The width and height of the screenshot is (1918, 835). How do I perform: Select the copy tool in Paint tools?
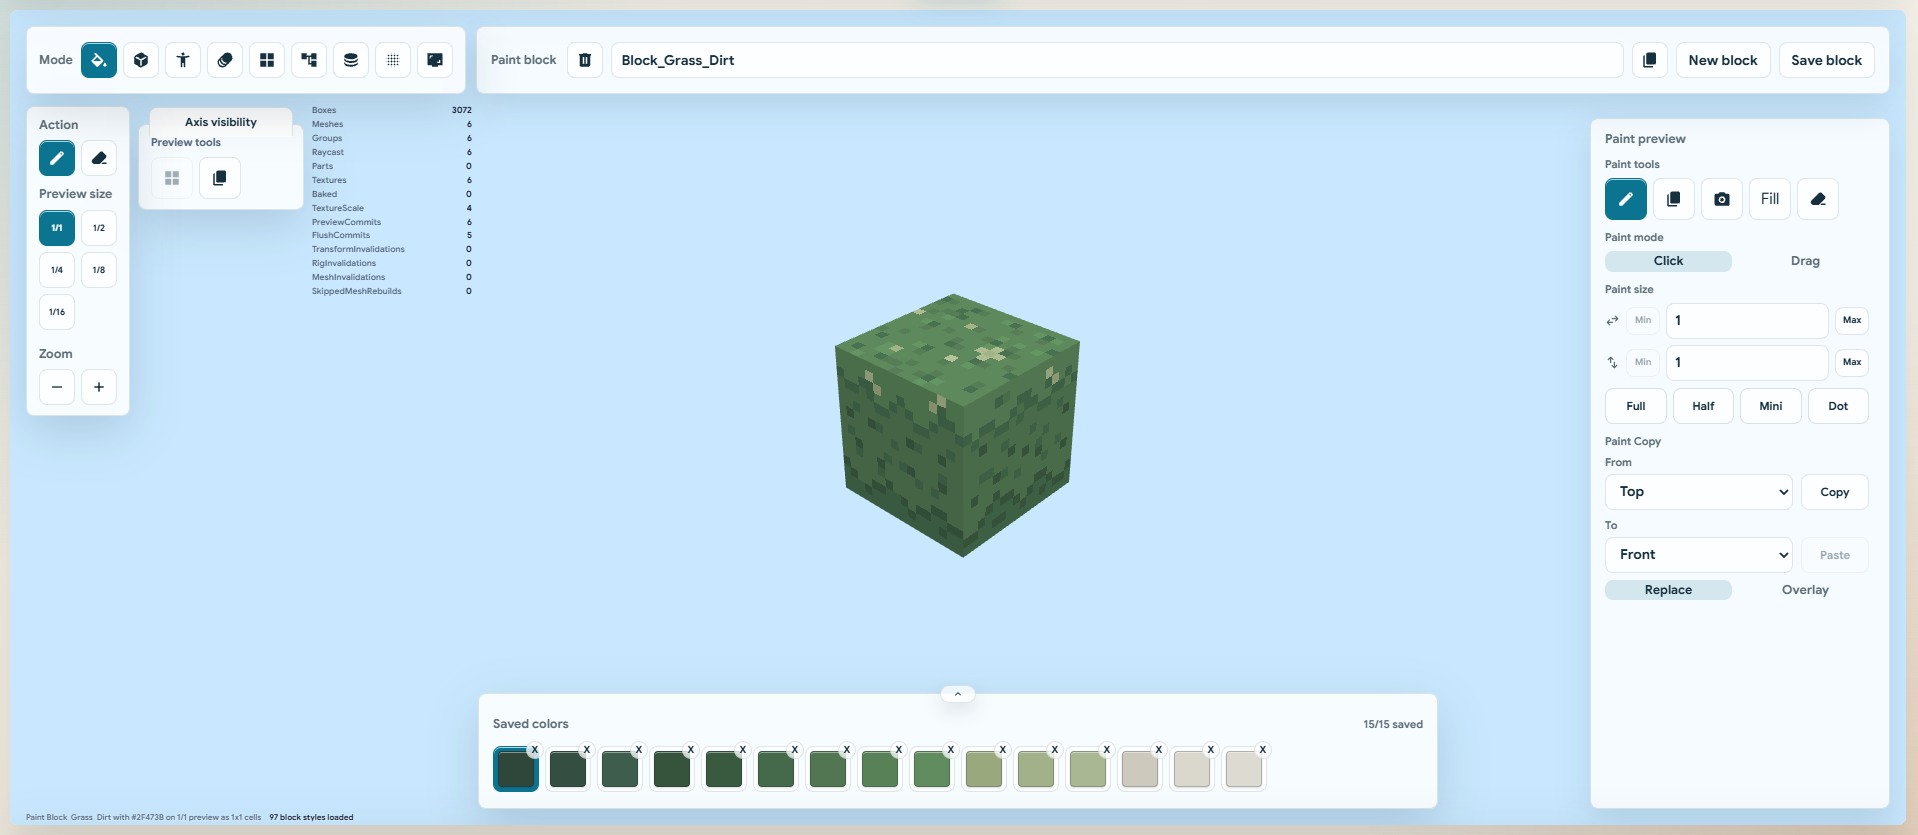[1674, 199]
